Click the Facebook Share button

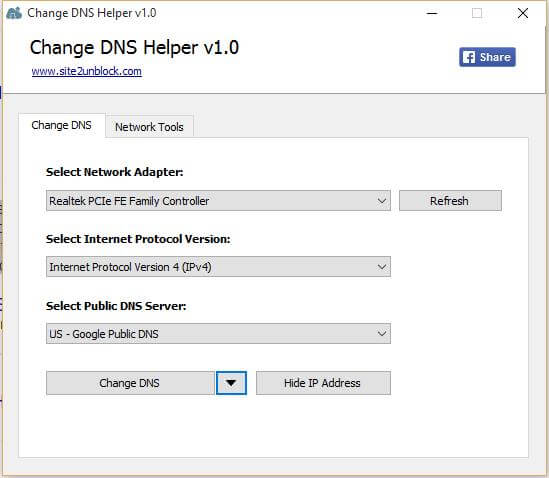coord(487,57)
